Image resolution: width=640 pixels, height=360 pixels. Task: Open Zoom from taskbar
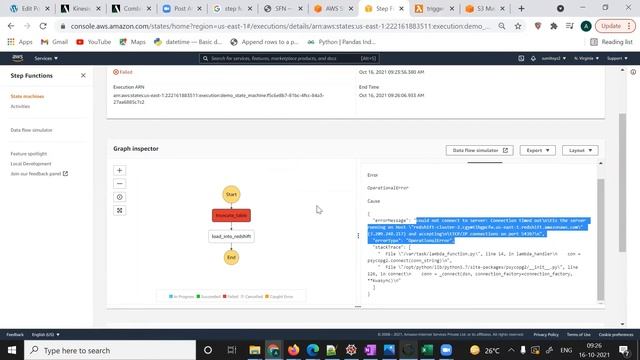tap(447, 350)
